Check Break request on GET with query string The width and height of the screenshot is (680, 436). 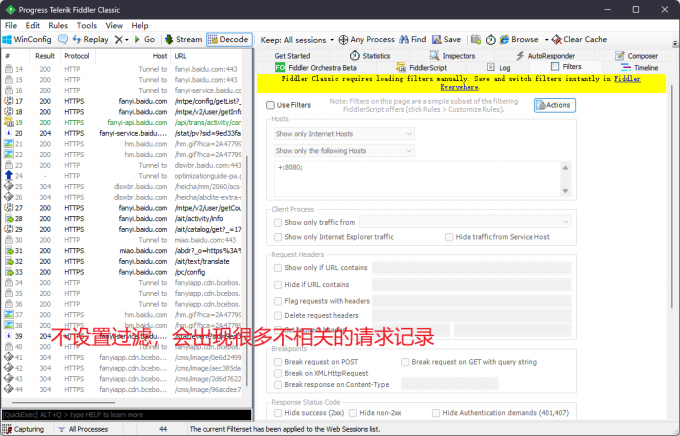pyautogui.click(x=405, y=362)
